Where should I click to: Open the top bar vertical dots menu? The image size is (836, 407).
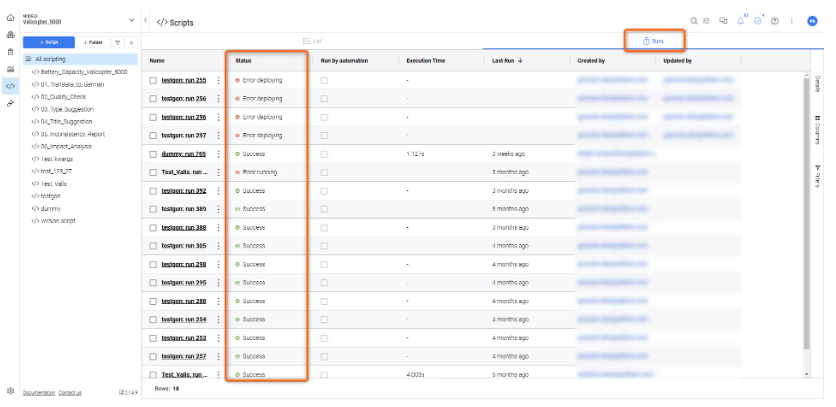(792, 21)
